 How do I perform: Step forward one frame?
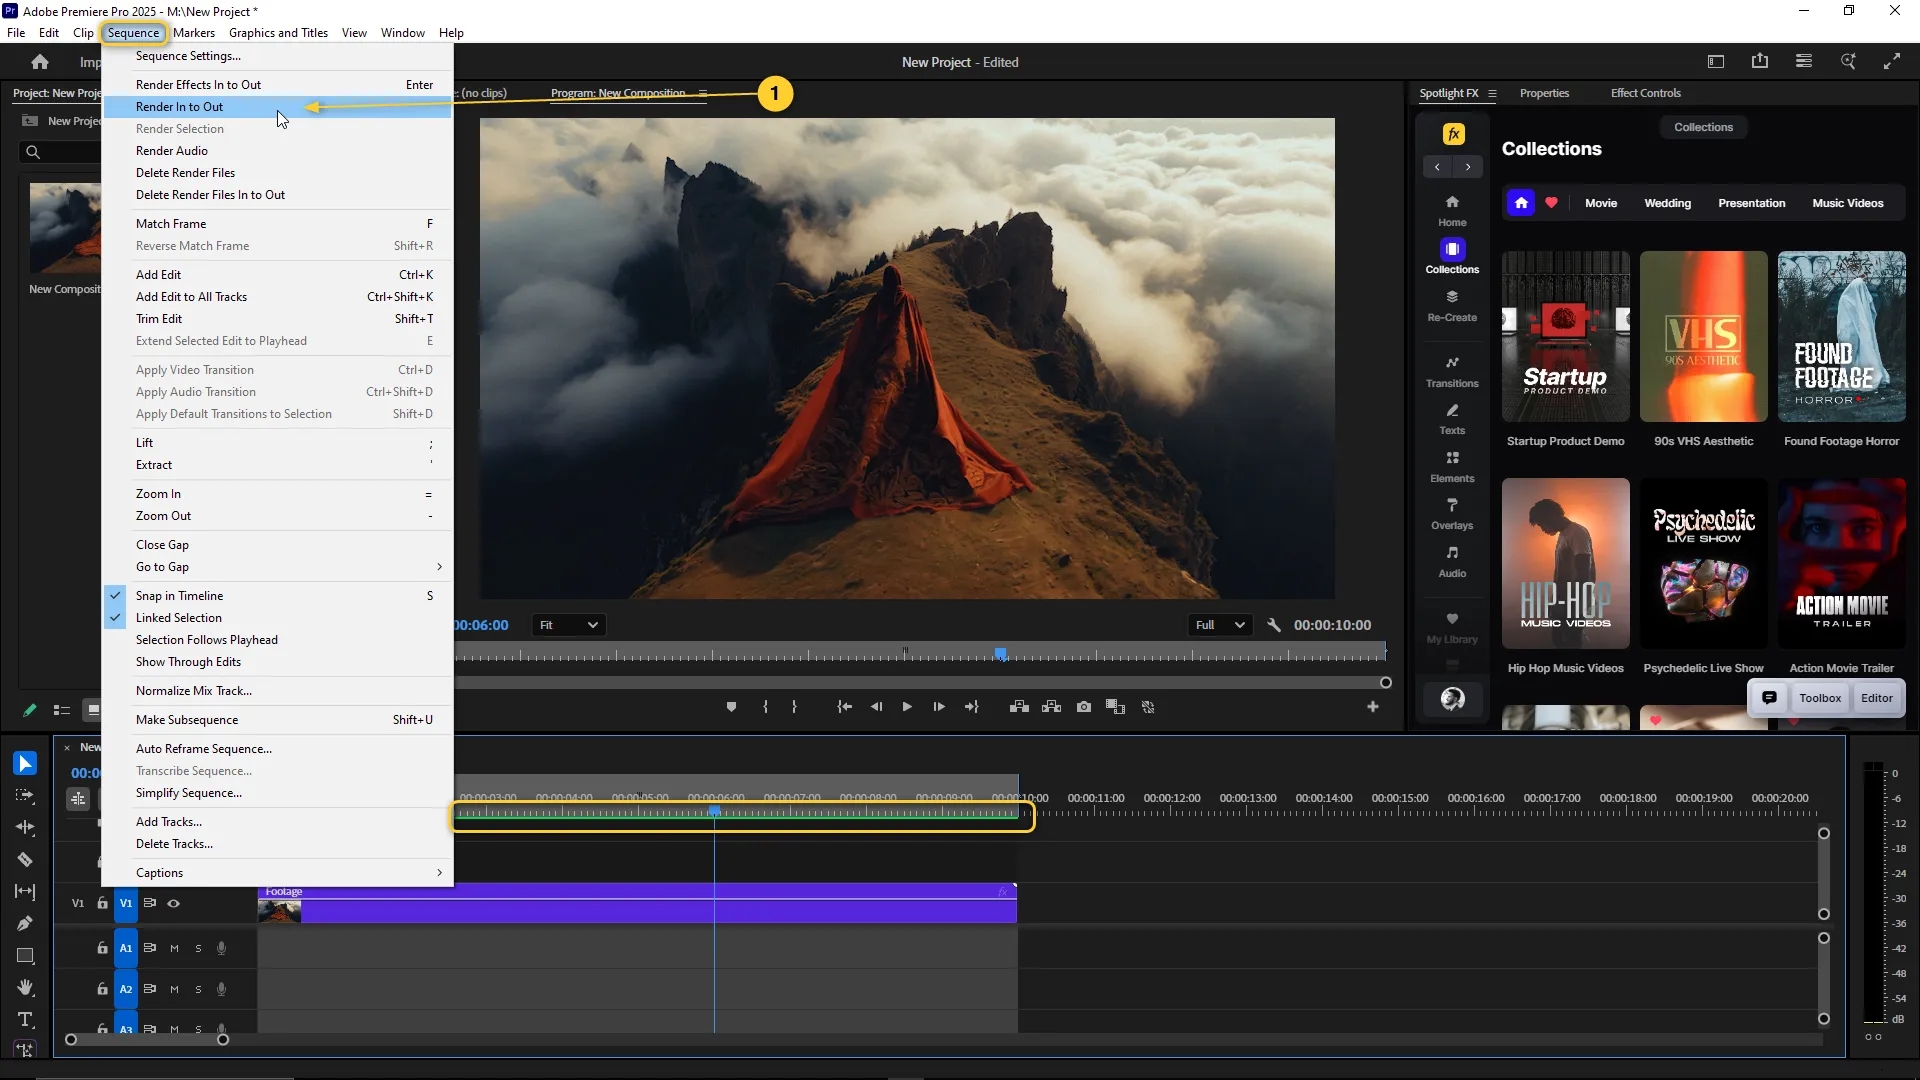tap(939, 707)
